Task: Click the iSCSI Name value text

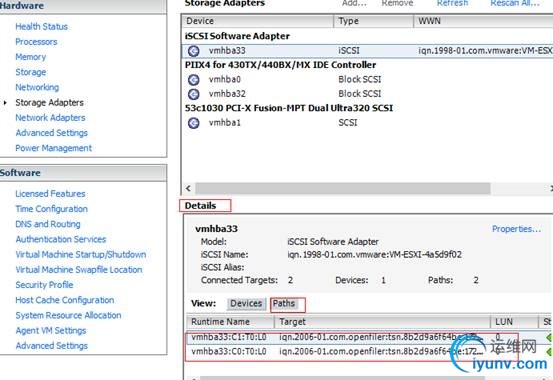Action: [x=375, y=255]
